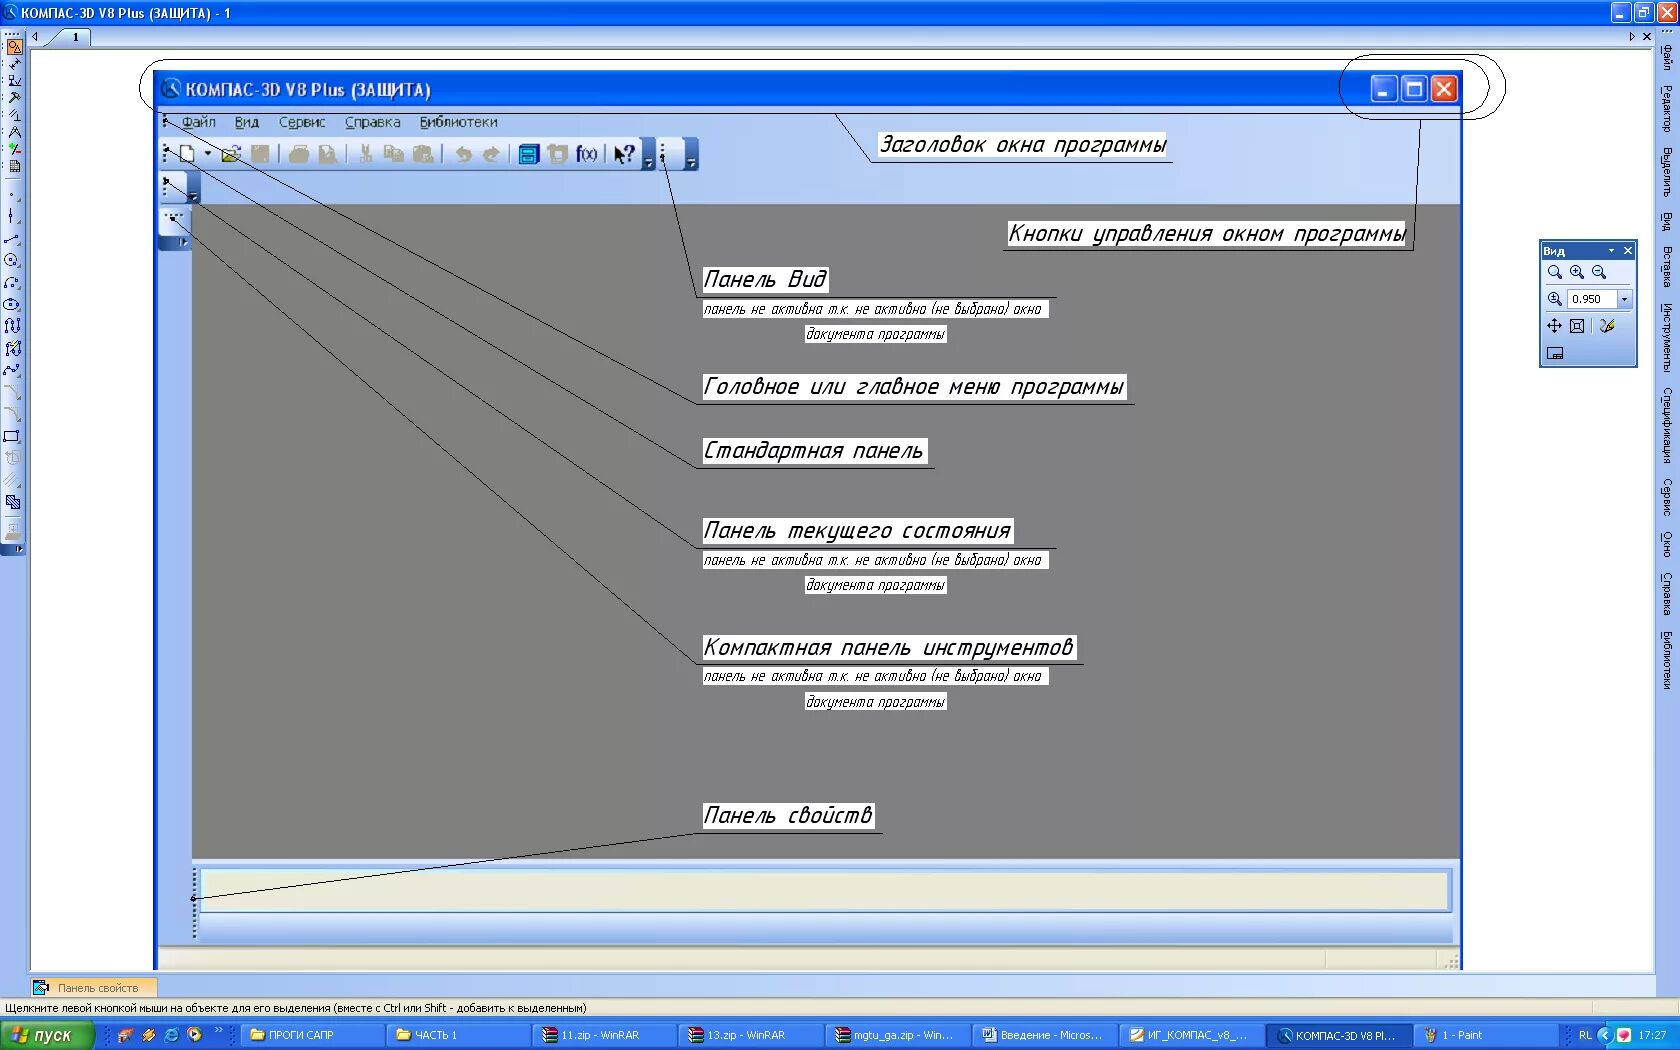Switch to mgtu_ga.zip WinRAR taskbar window
The width and height of the screenshot is (1680, 1050).
tap(897, 1035)
